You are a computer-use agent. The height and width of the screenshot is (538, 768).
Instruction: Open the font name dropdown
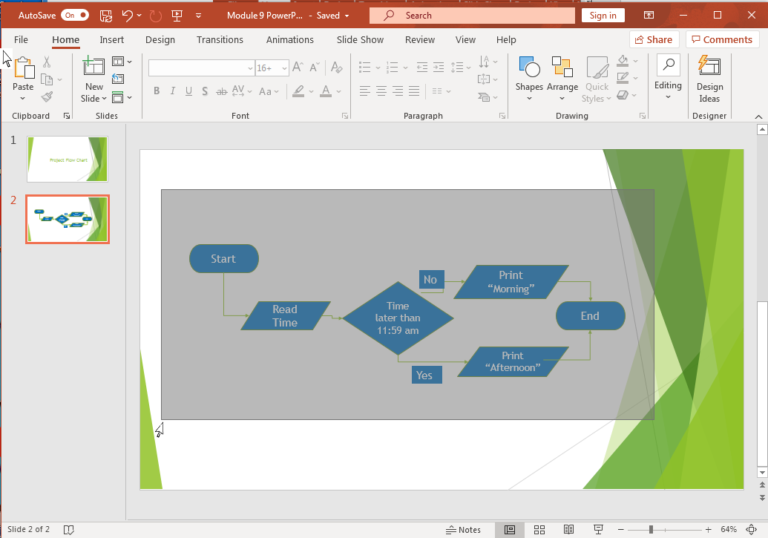coord(249,68)
